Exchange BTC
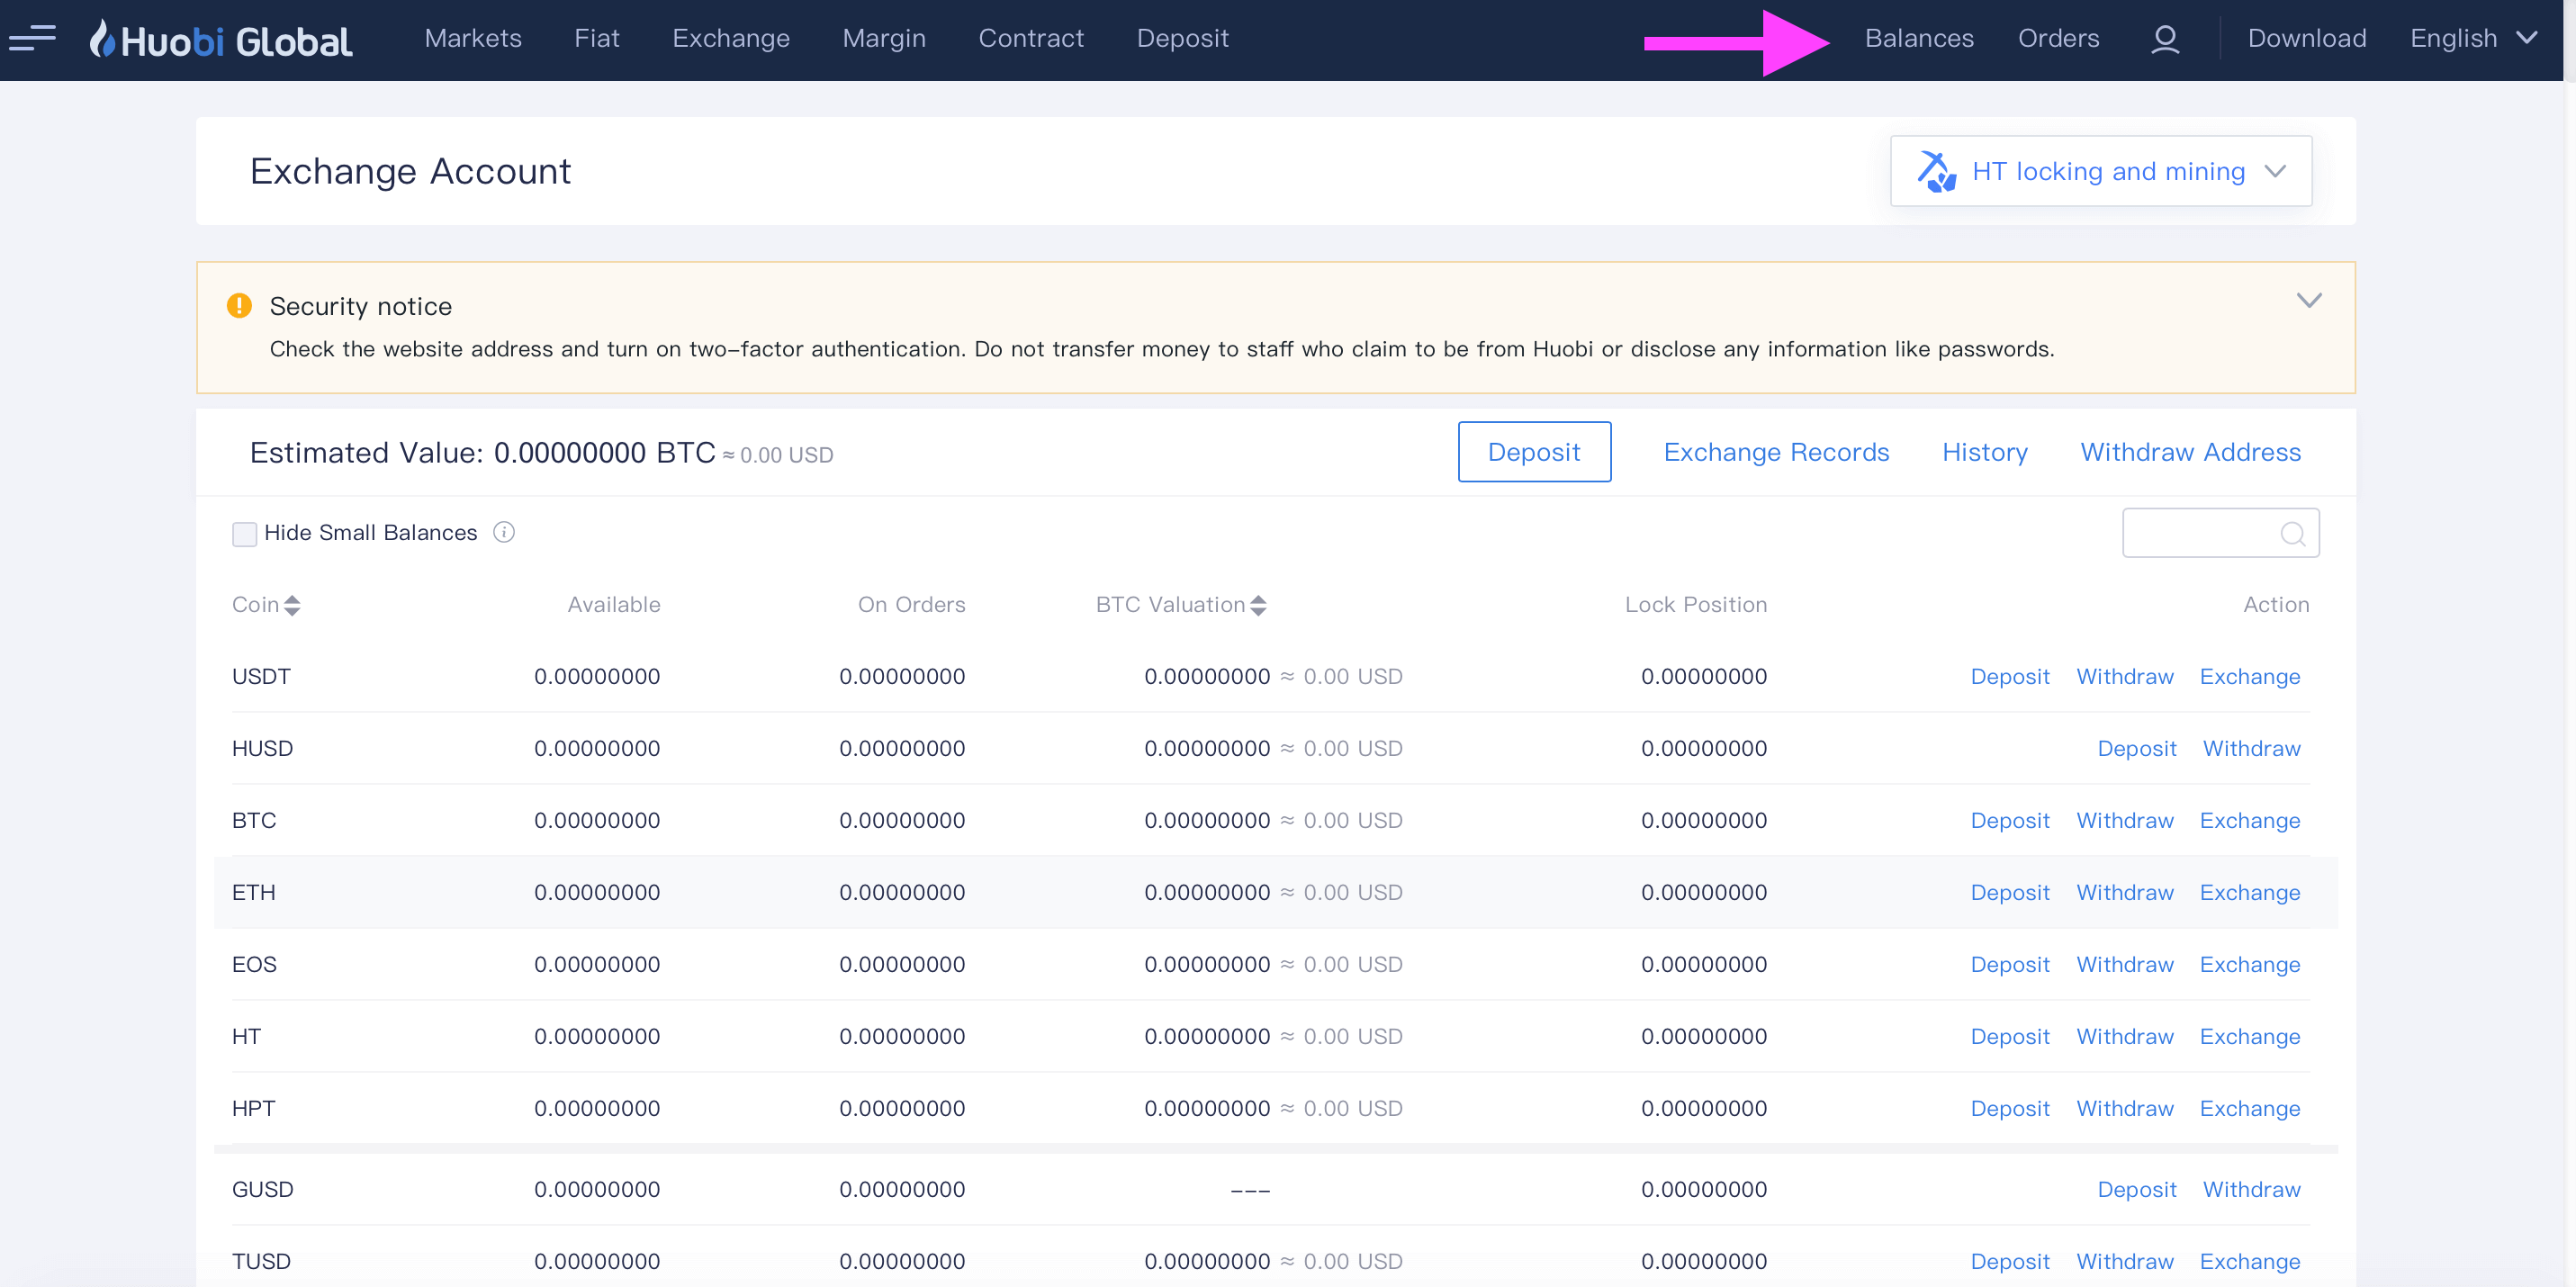The width and height of the screenshot is (2576, 1287). [x=2250, y=820]
